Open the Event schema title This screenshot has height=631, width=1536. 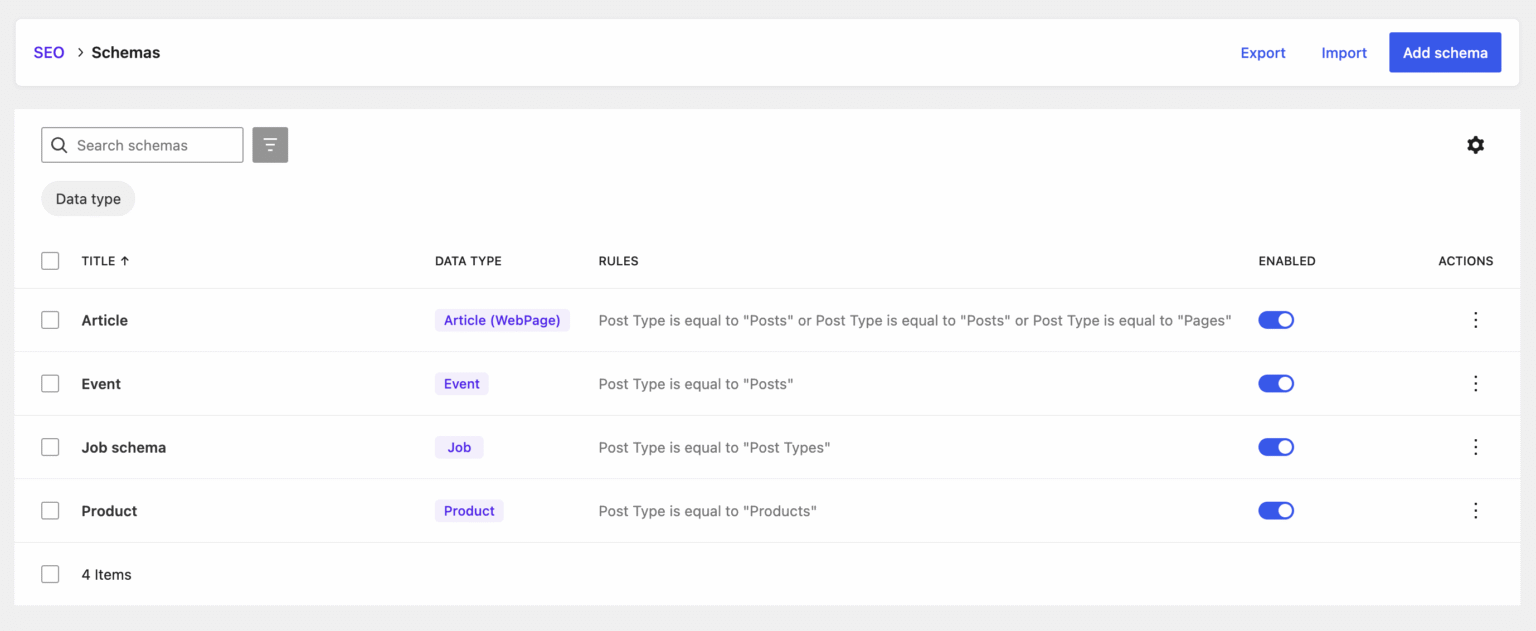coord(101,384)
